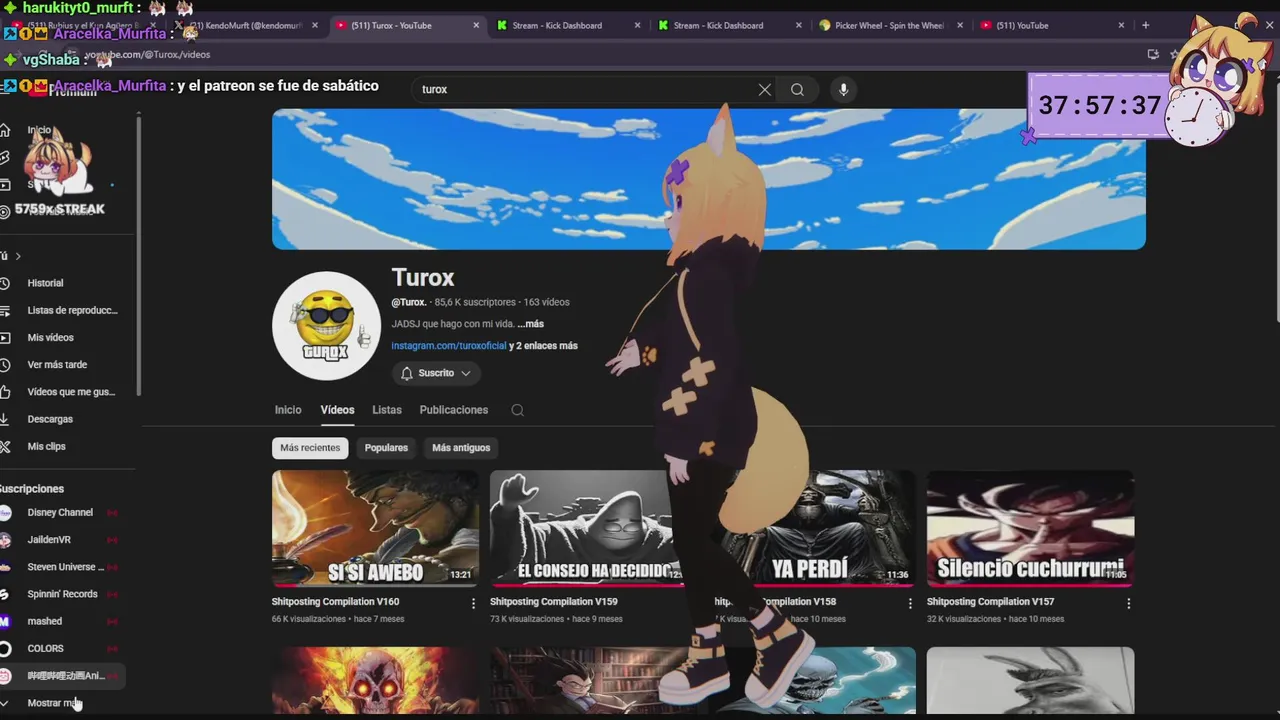The height and width of the screenshot is (720, 1280).
Task: Open mashed subscription channel
Action: point(62,621)
